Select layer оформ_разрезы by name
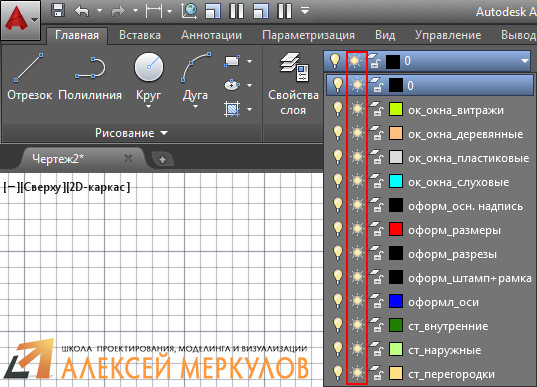The image size is (537, 387). pos(452,254)
